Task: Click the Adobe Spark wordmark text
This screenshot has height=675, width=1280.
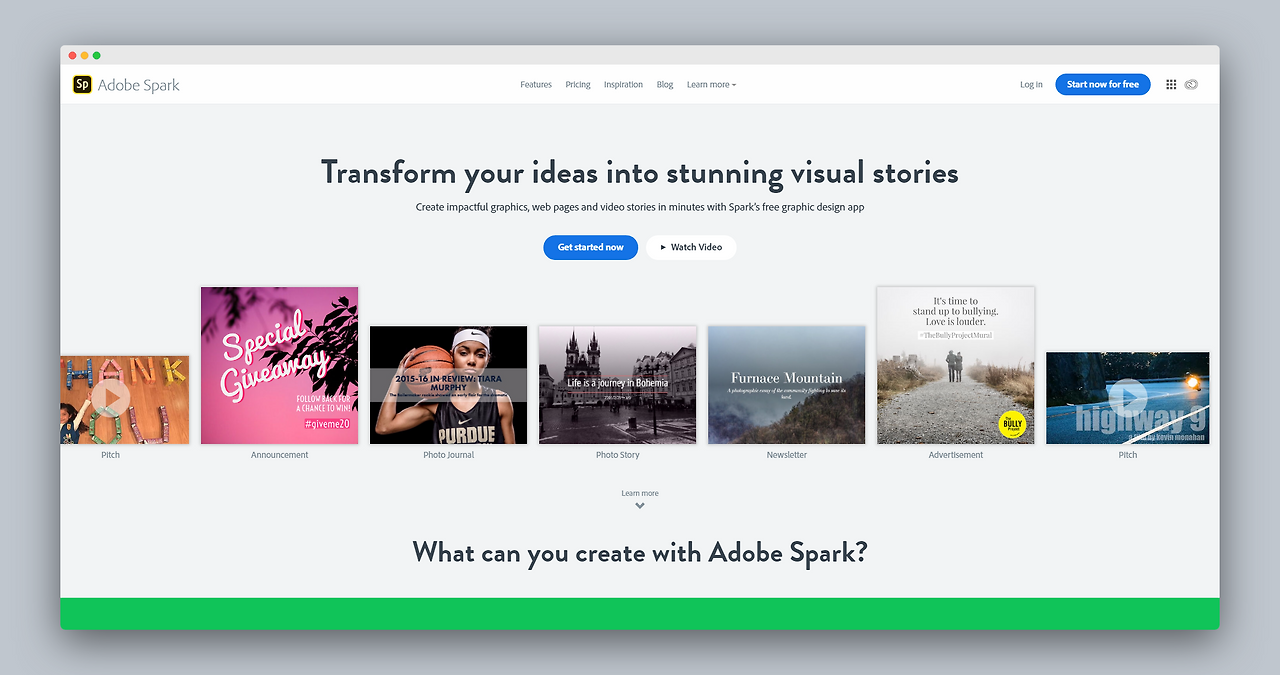Action: (x=139, y=85)
